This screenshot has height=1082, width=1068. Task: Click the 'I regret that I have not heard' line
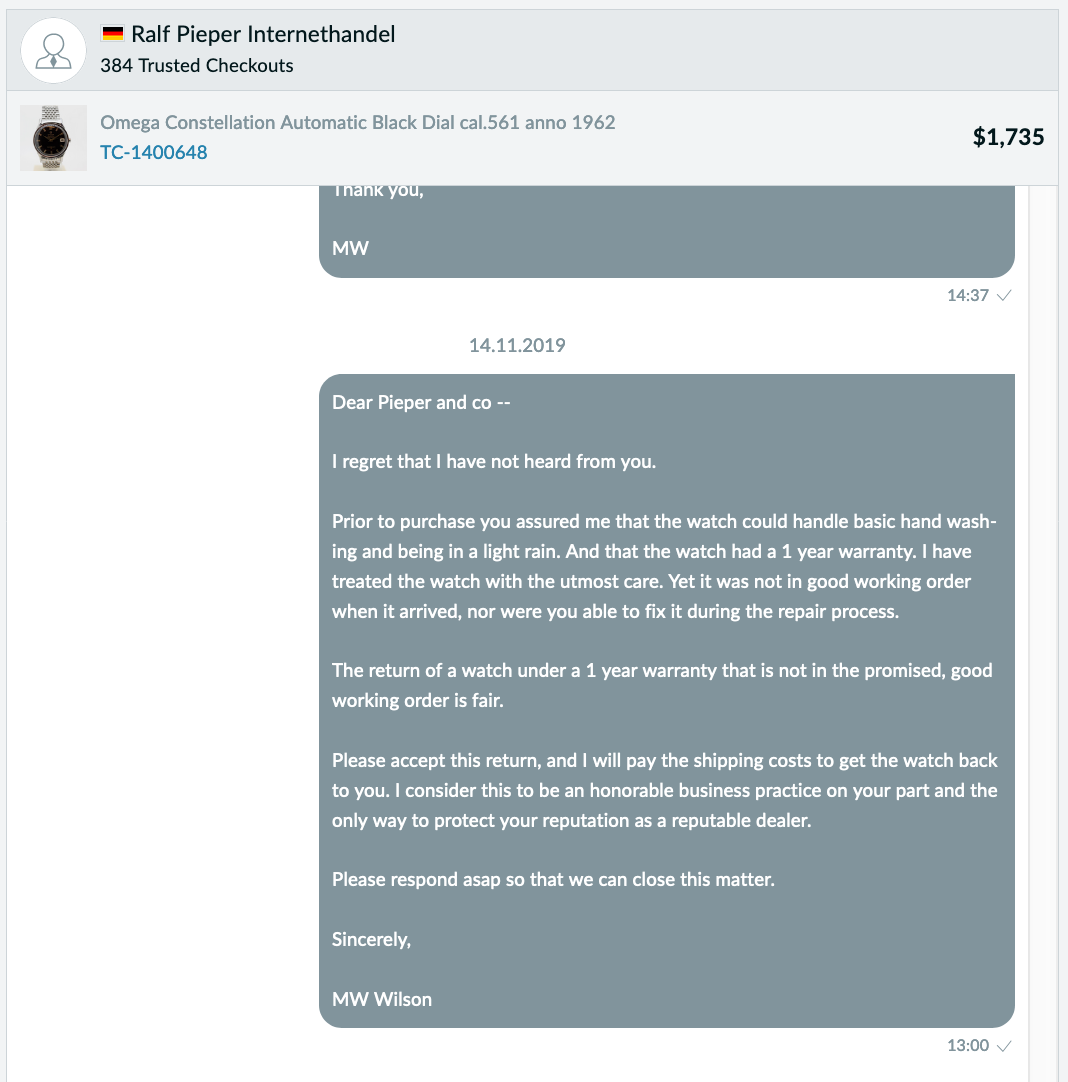click(x=494, y=462)
